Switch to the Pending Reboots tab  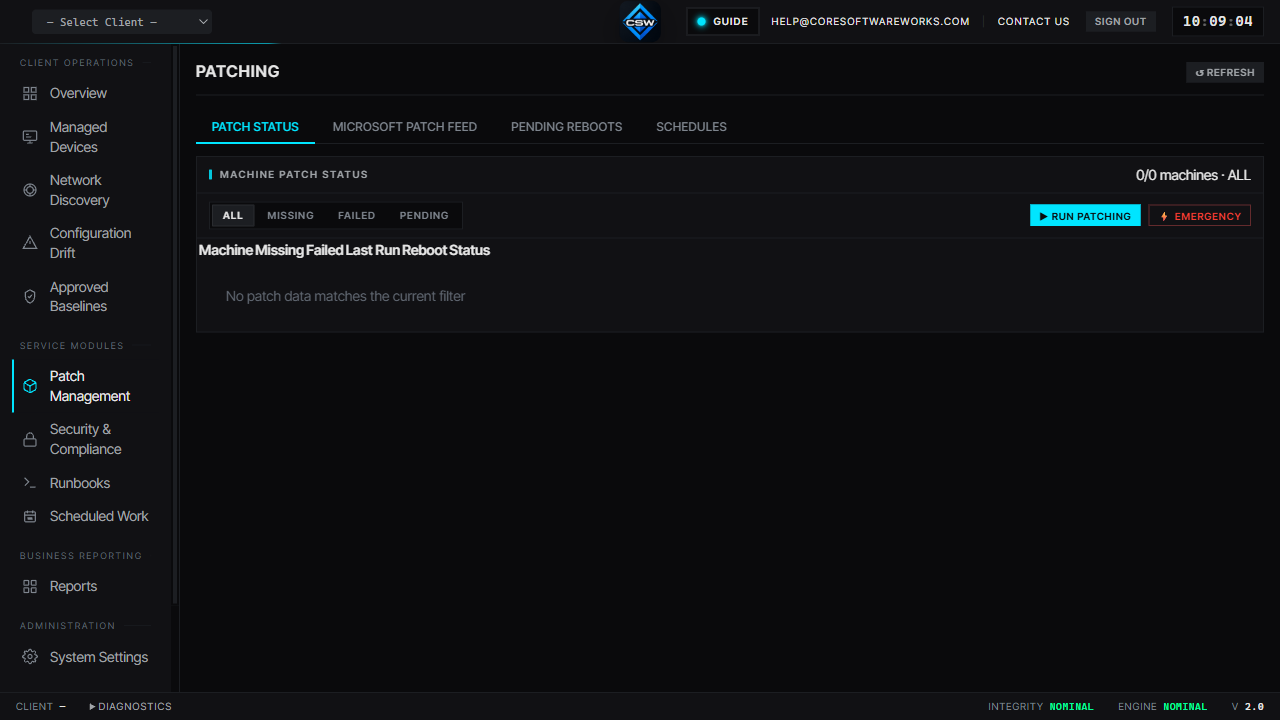coord(566,127)
